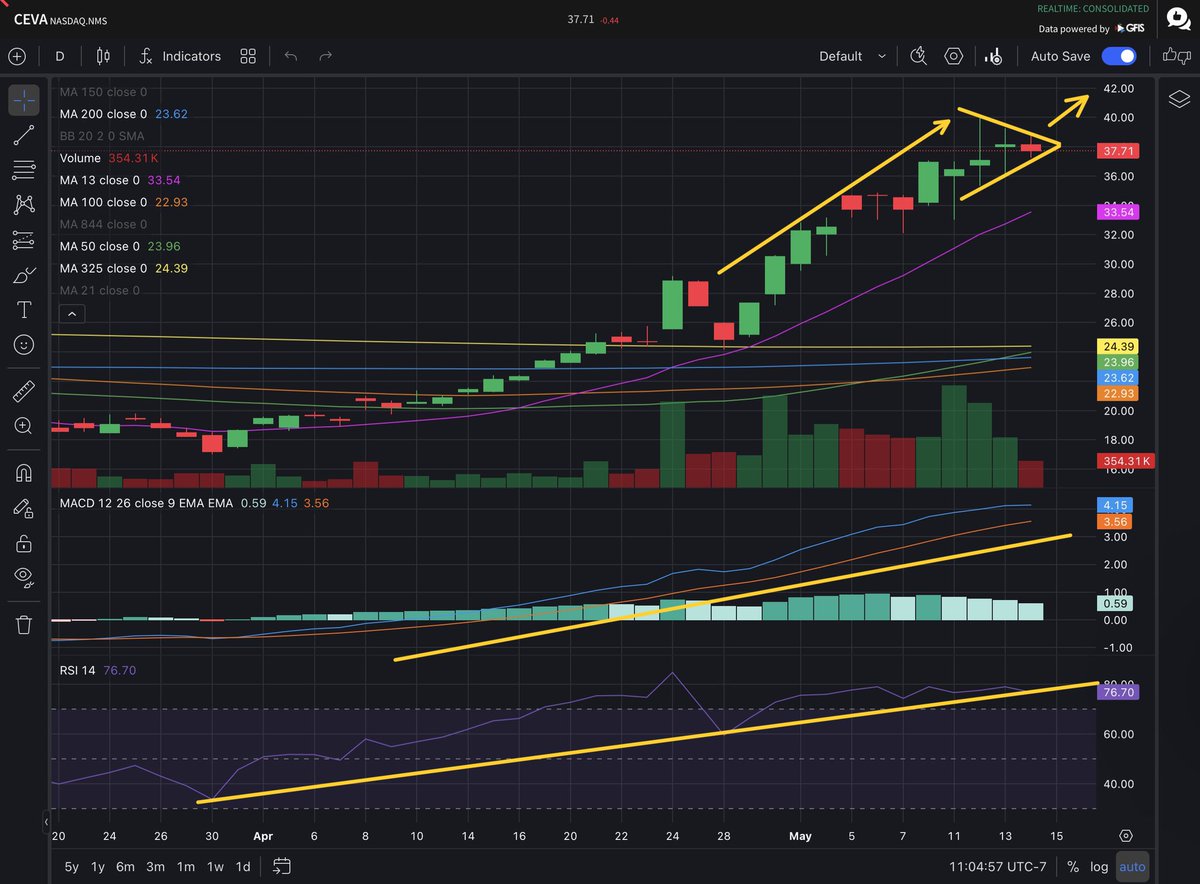Click the 33.54 MA 13 price label
Screen dimensions: 1200x884
pyautogui.click(x=1116, y=212)
